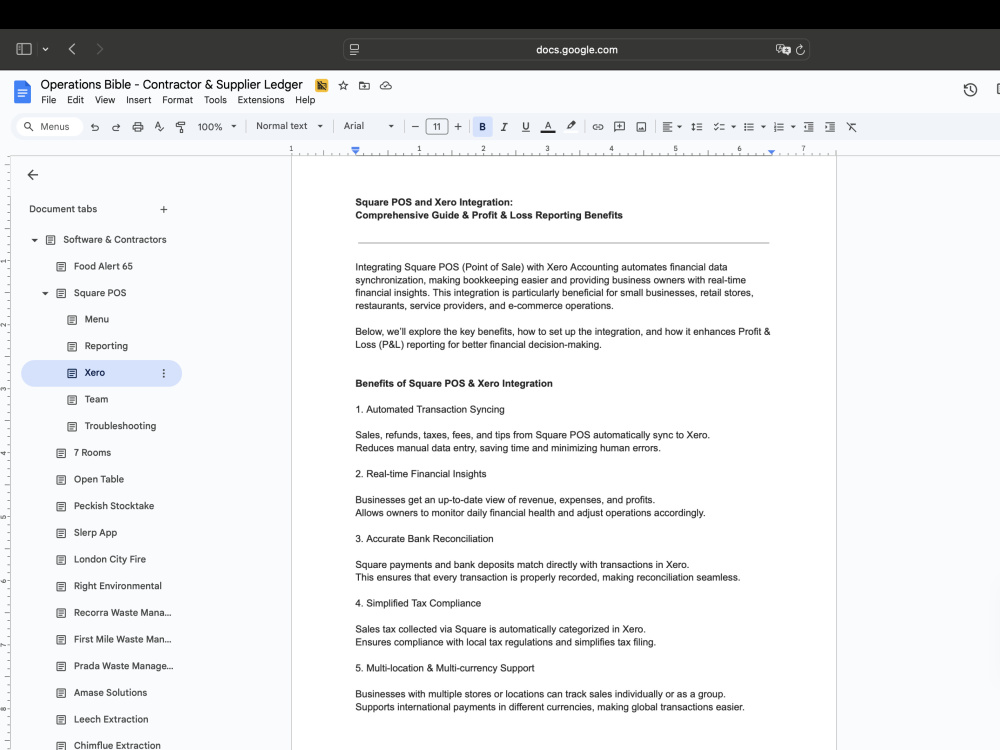The width and height of the screenshot is (1000, 750).
Task: Expand numbered list options arrow
Action: click(x=793, y=127)
